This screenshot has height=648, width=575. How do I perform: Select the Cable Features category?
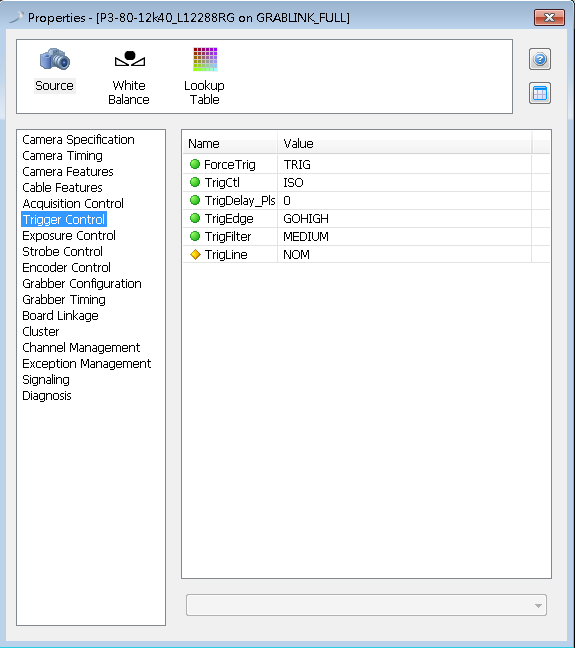62,188
